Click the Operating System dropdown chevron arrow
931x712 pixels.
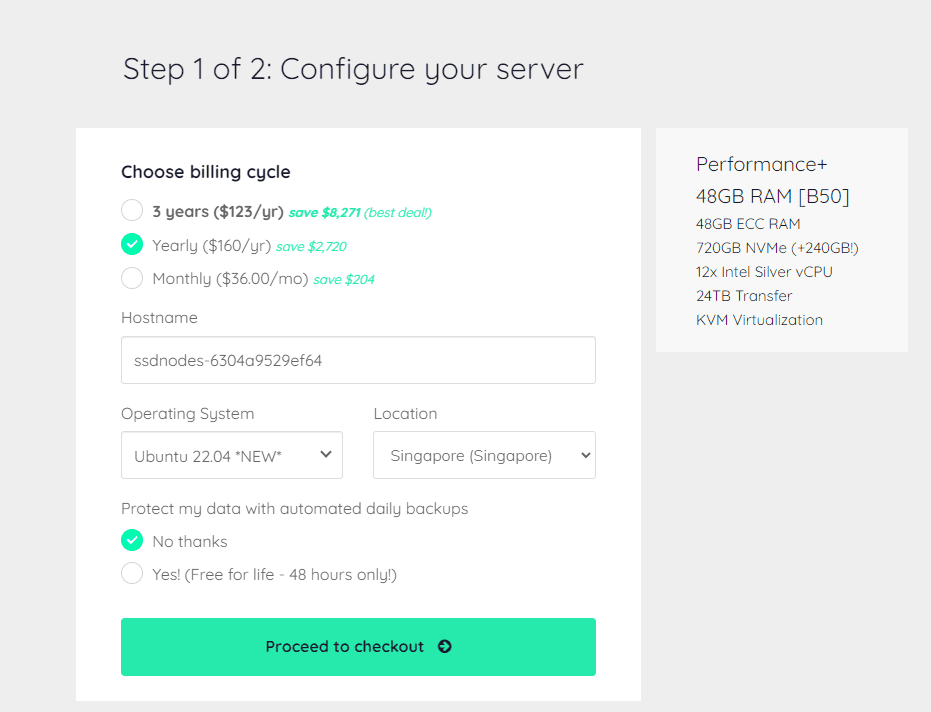326,455
